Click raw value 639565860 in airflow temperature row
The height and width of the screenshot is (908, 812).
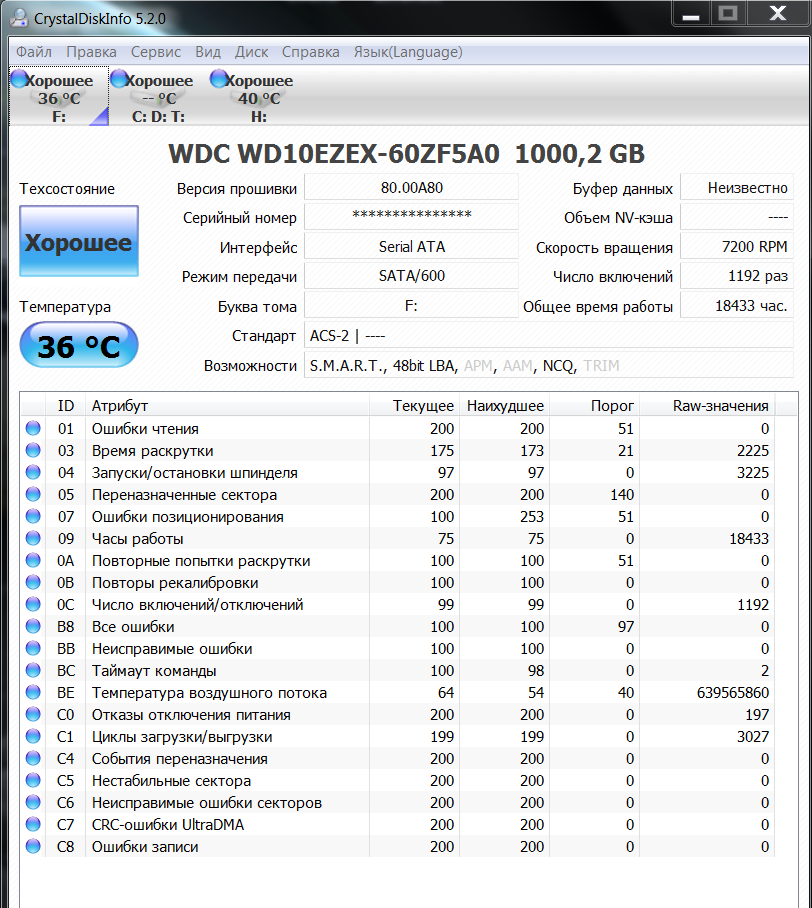pyautogui.click(x=733, y=693)
